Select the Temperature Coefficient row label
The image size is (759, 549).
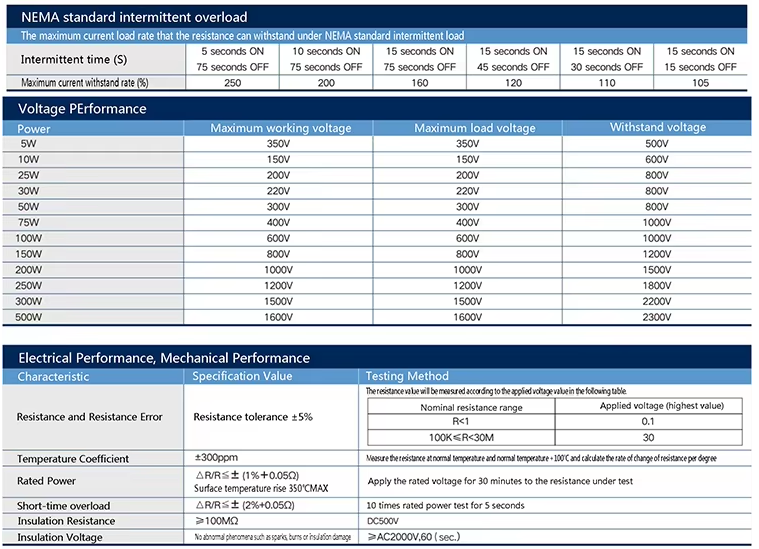73,458
